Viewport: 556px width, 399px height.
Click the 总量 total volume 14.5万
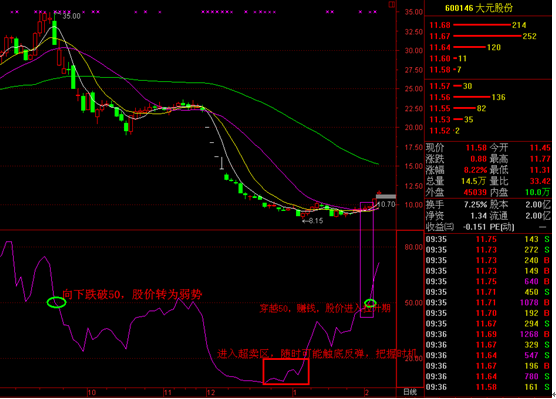tap(473, 181)
